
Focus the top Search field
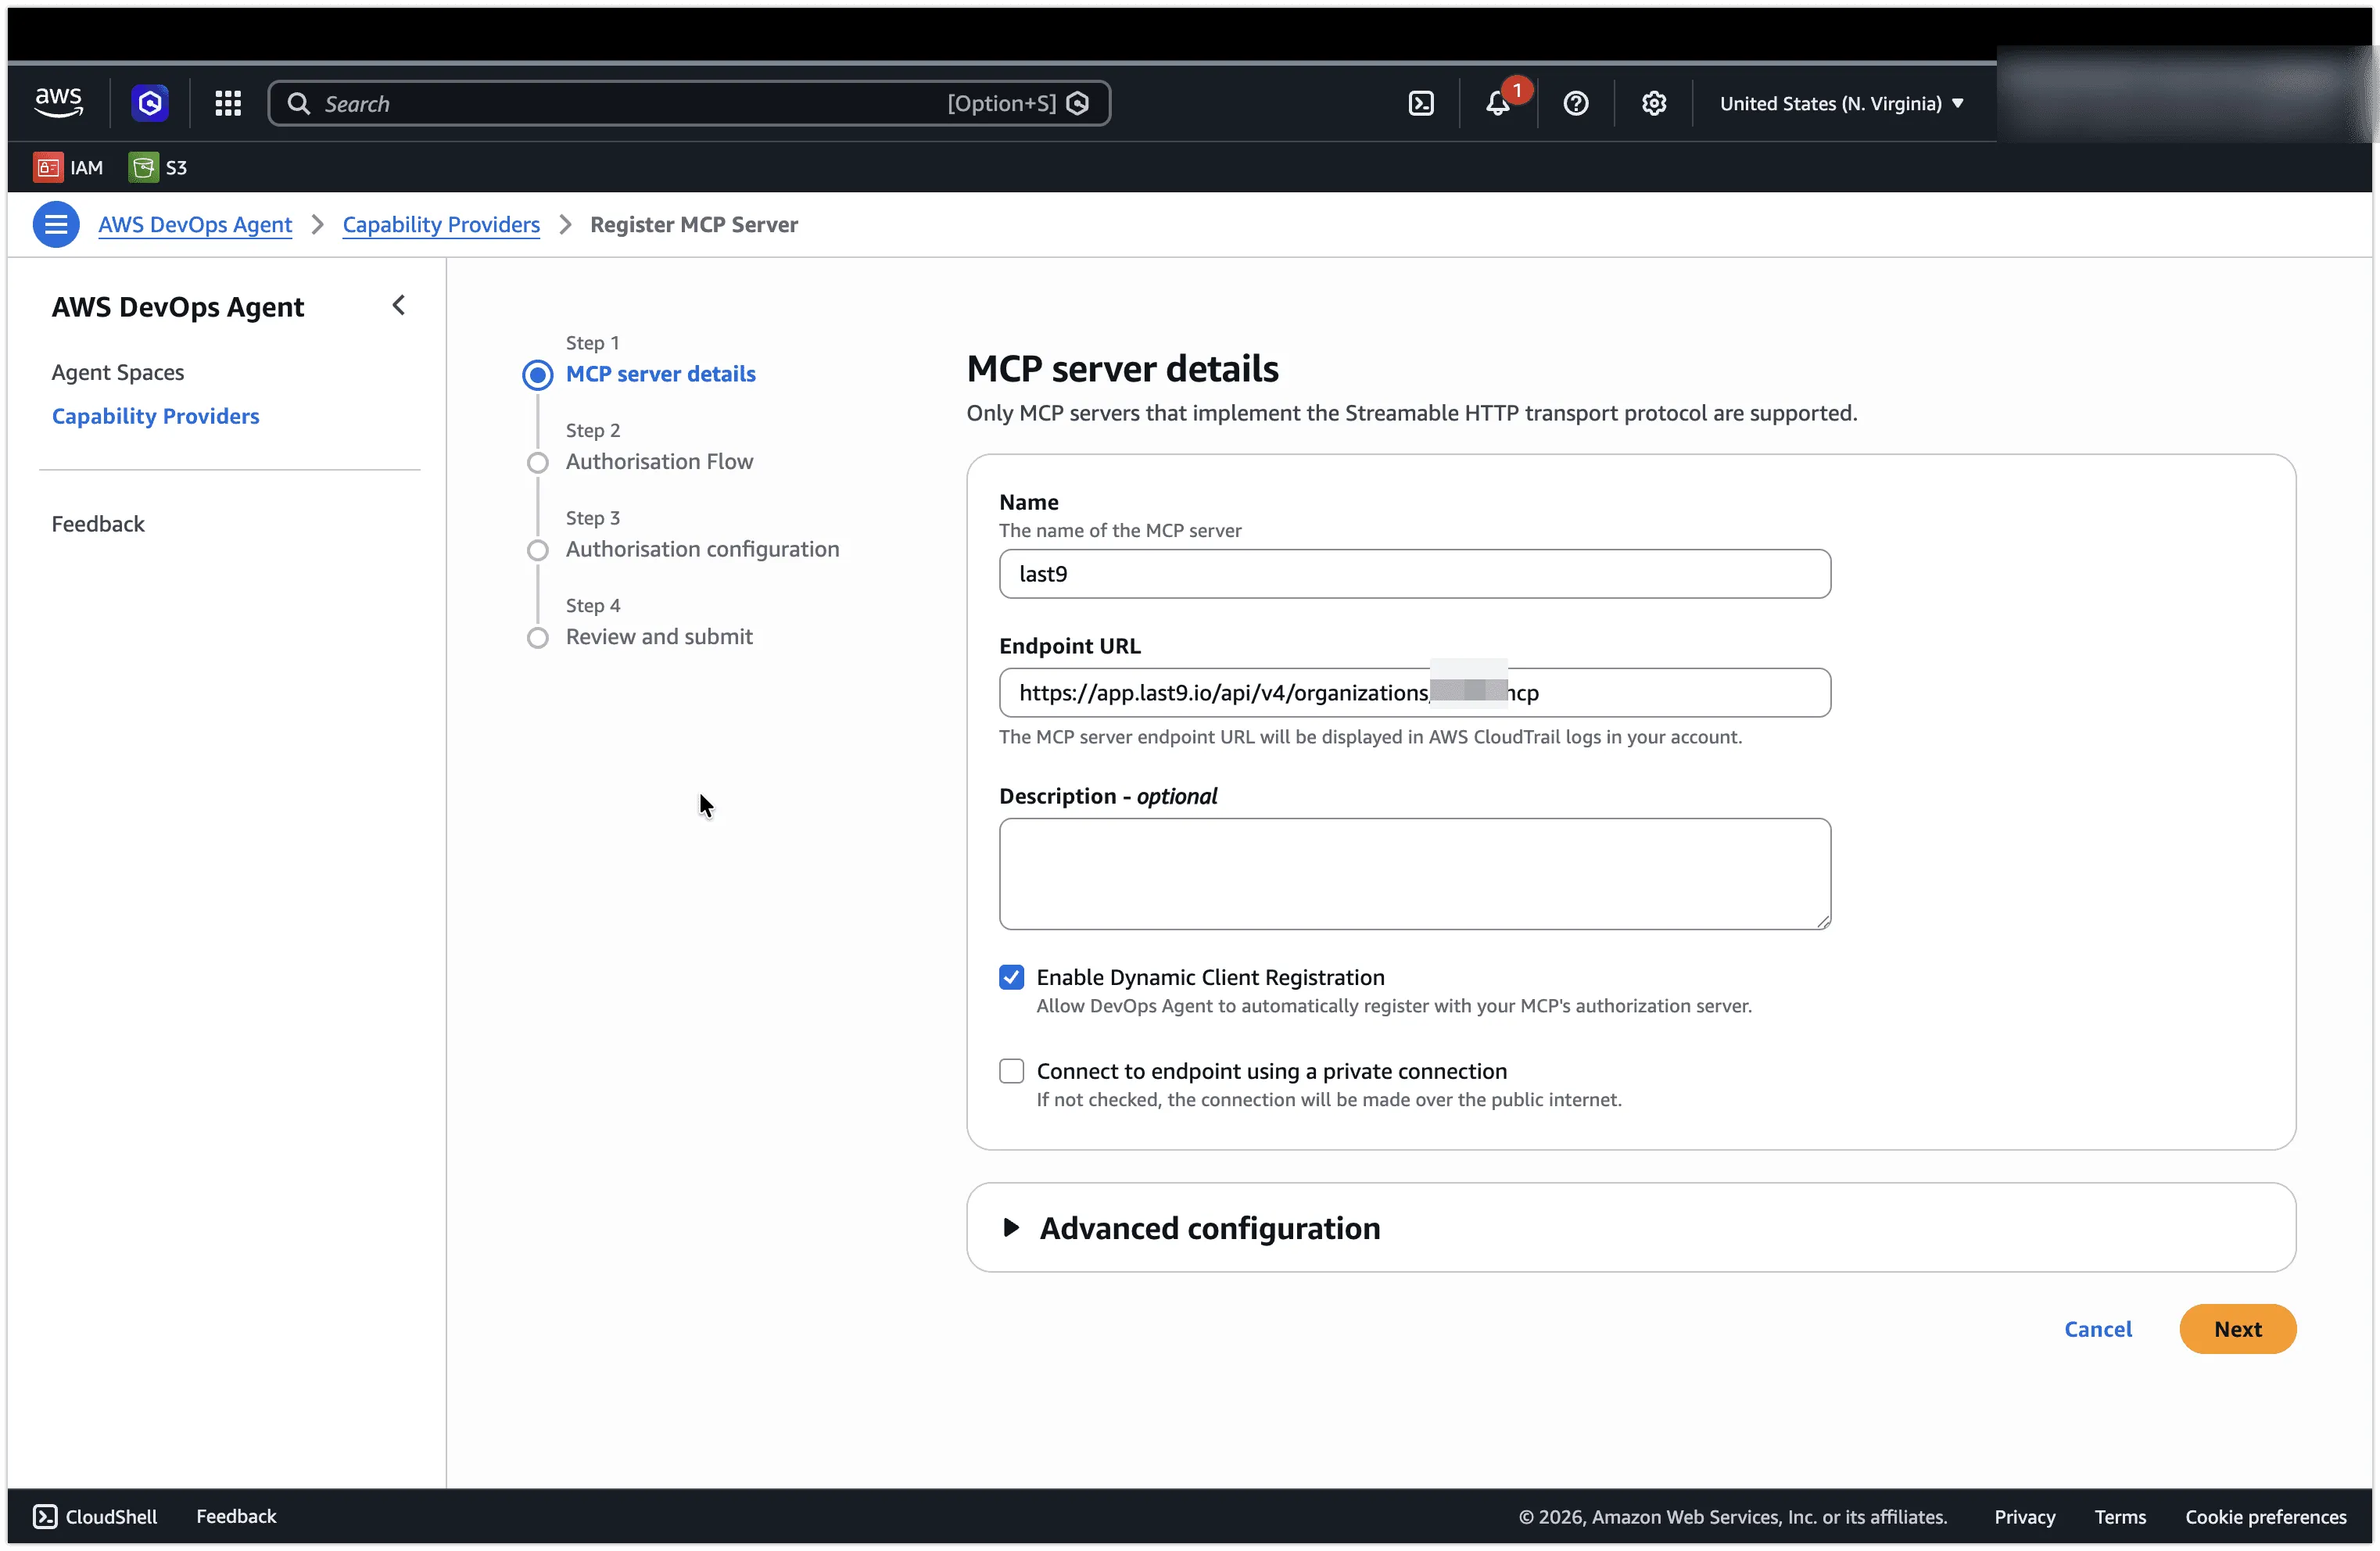[690, 103]
